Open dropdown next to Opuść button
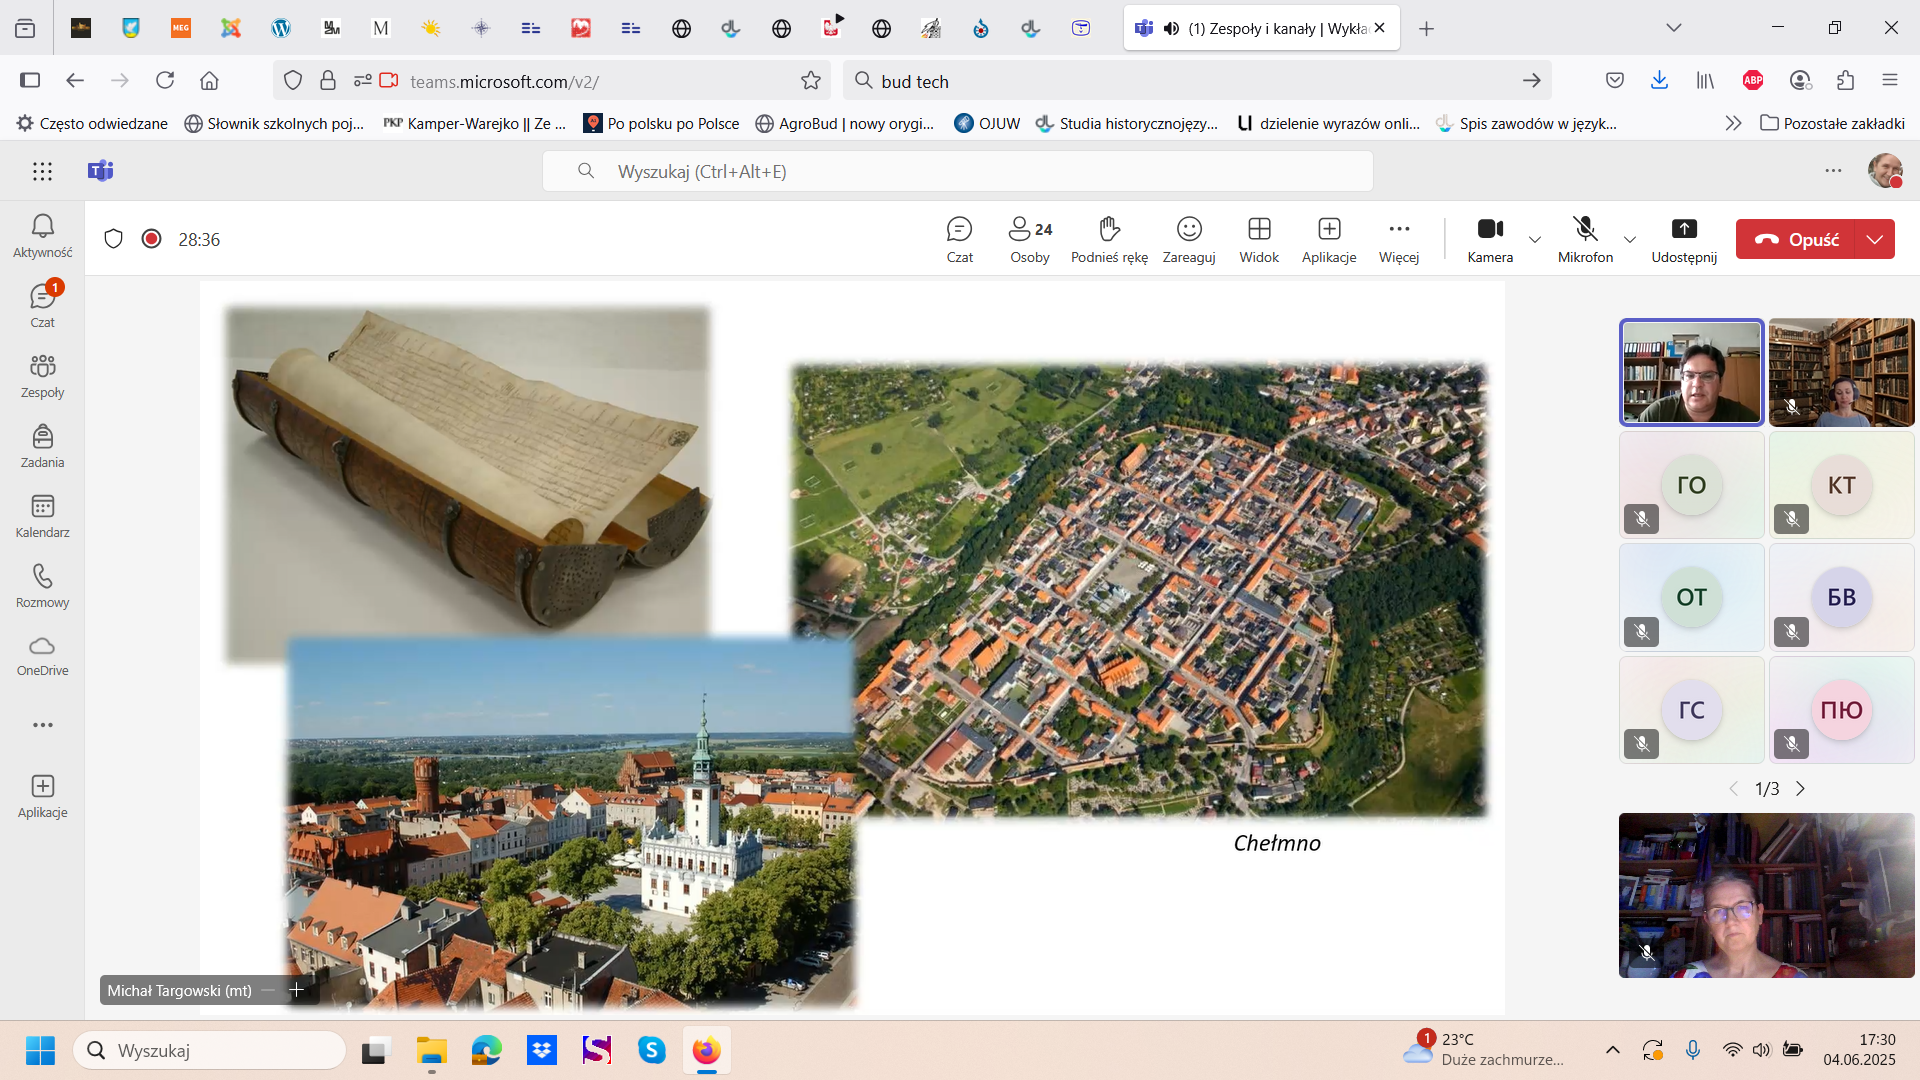 (x=1875, y=239)
